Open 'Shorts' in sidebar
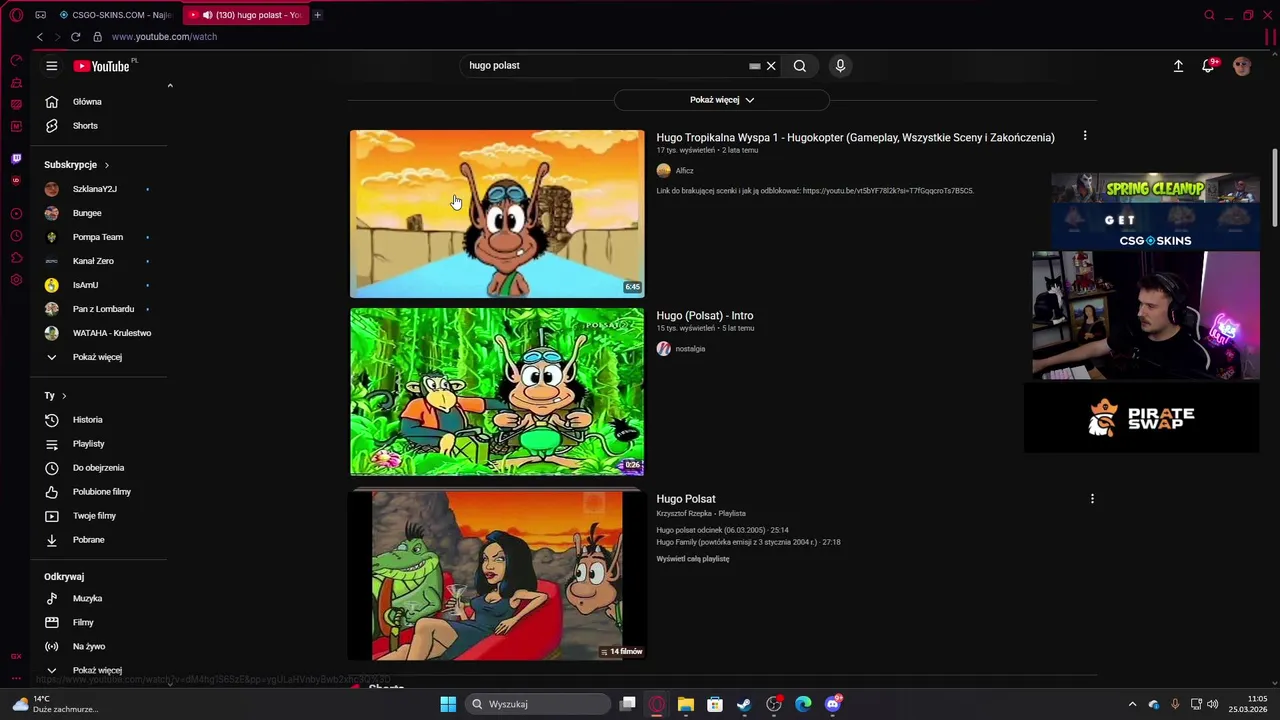The image size is (1280, 720). coord(87,126)
